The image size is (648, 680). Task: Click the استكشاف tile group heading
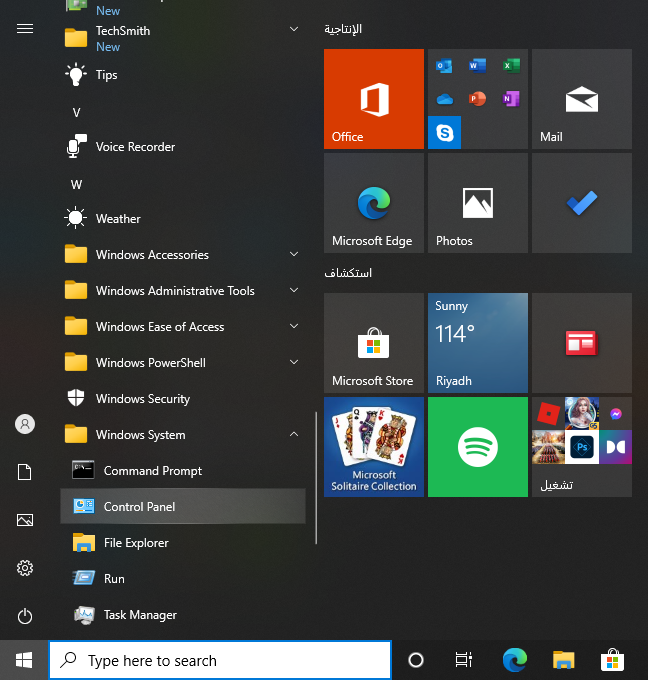tap(348, 273)
